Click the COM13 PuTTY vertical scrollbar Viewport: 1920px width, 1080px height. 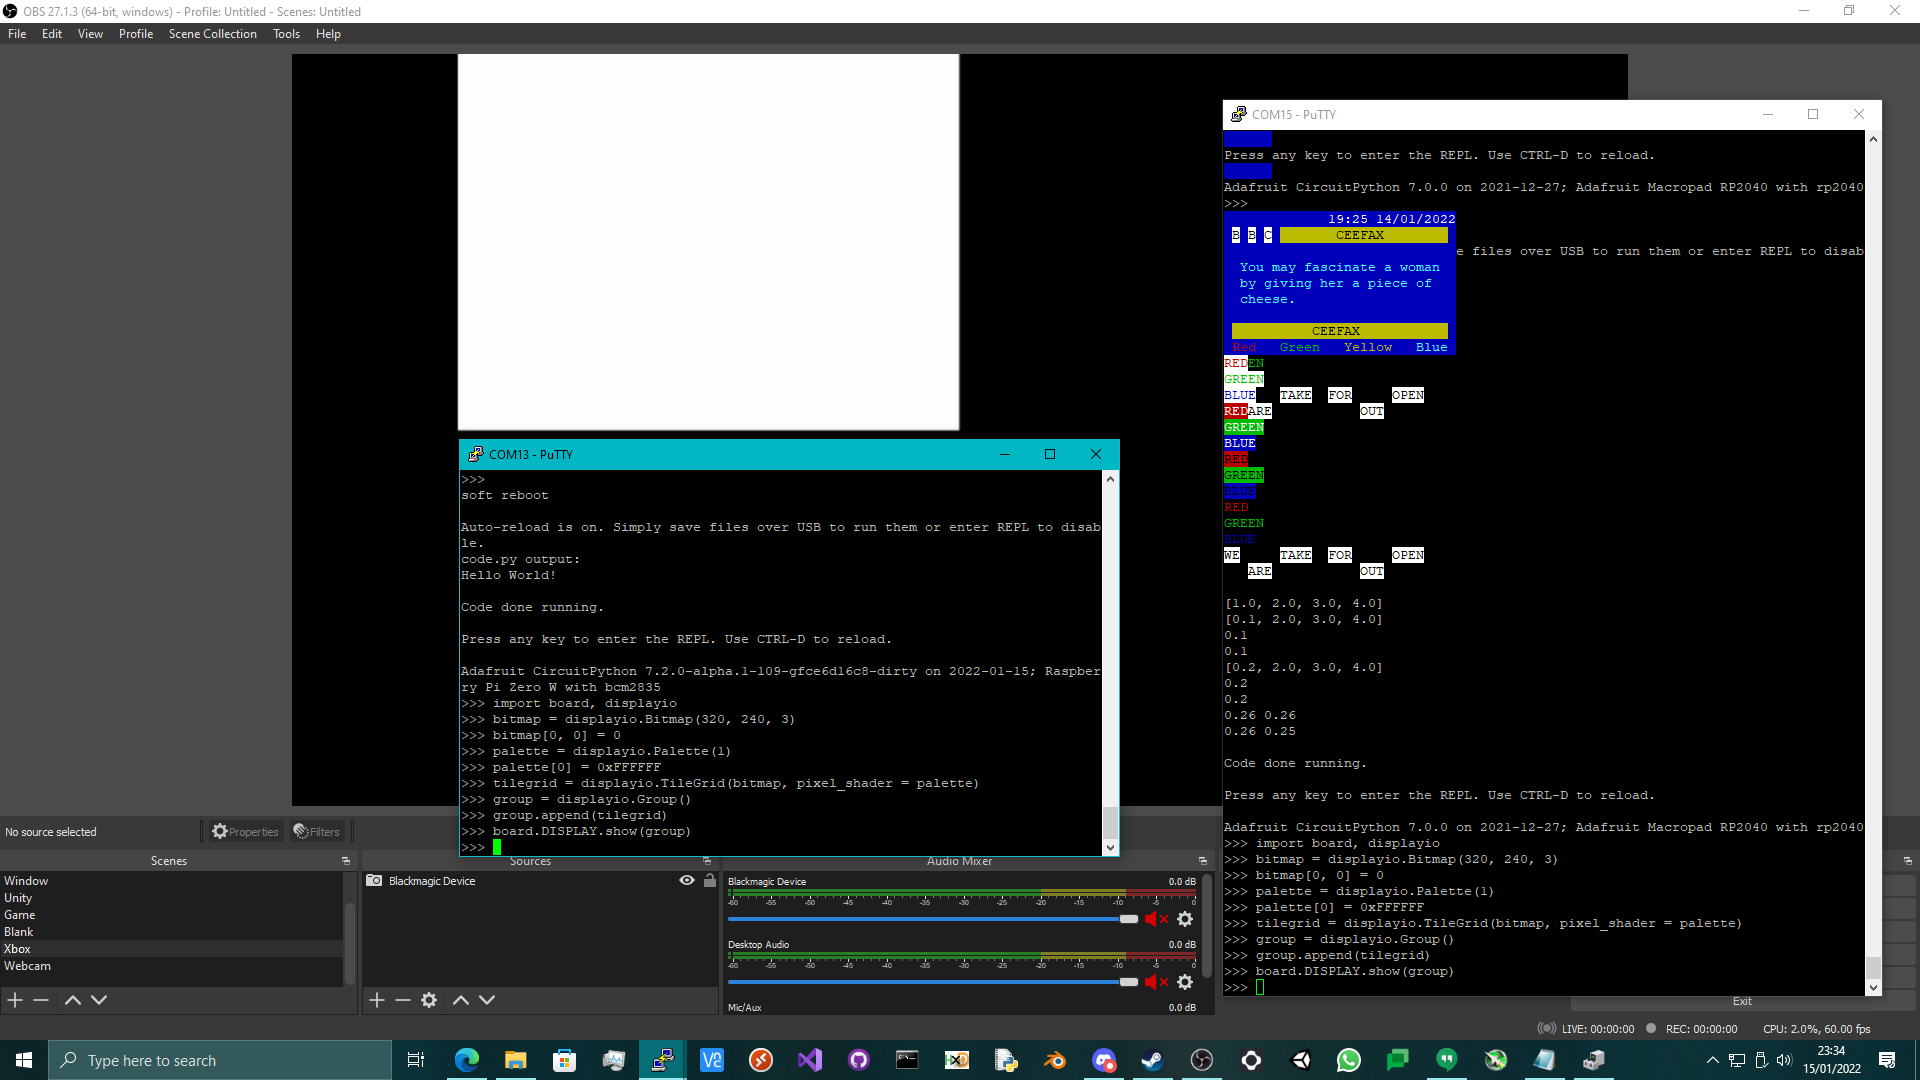tap(1110, 663)
